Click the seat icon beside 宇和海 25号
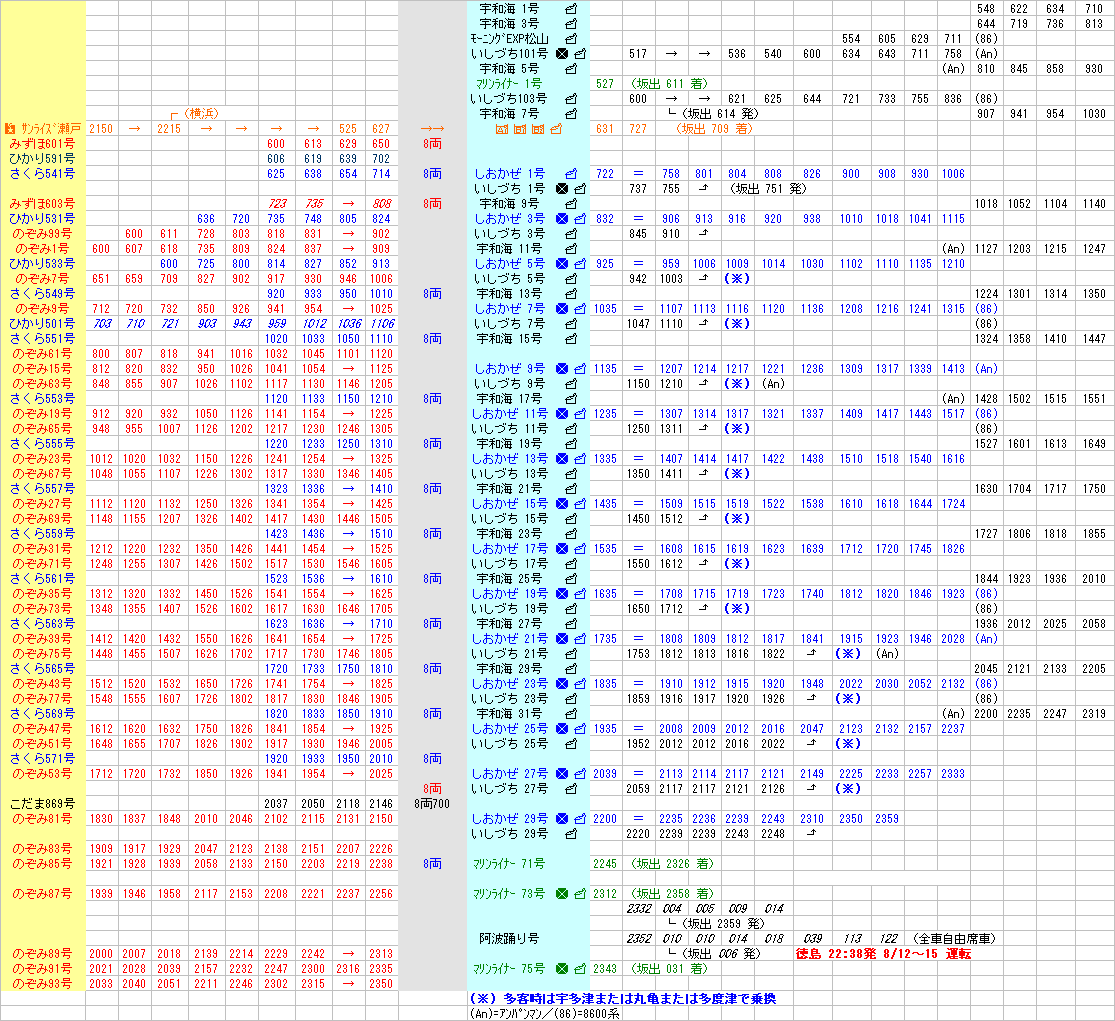The image size is (1115, 1021). pyautogui.click(x=571, y=579)
